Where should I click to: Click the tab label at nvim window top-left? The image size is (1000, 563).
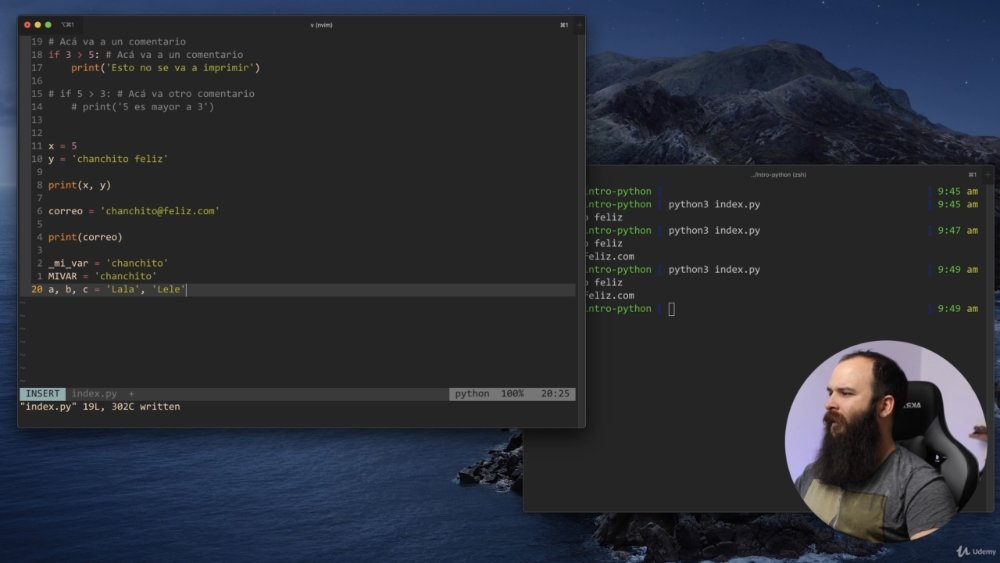68,25
